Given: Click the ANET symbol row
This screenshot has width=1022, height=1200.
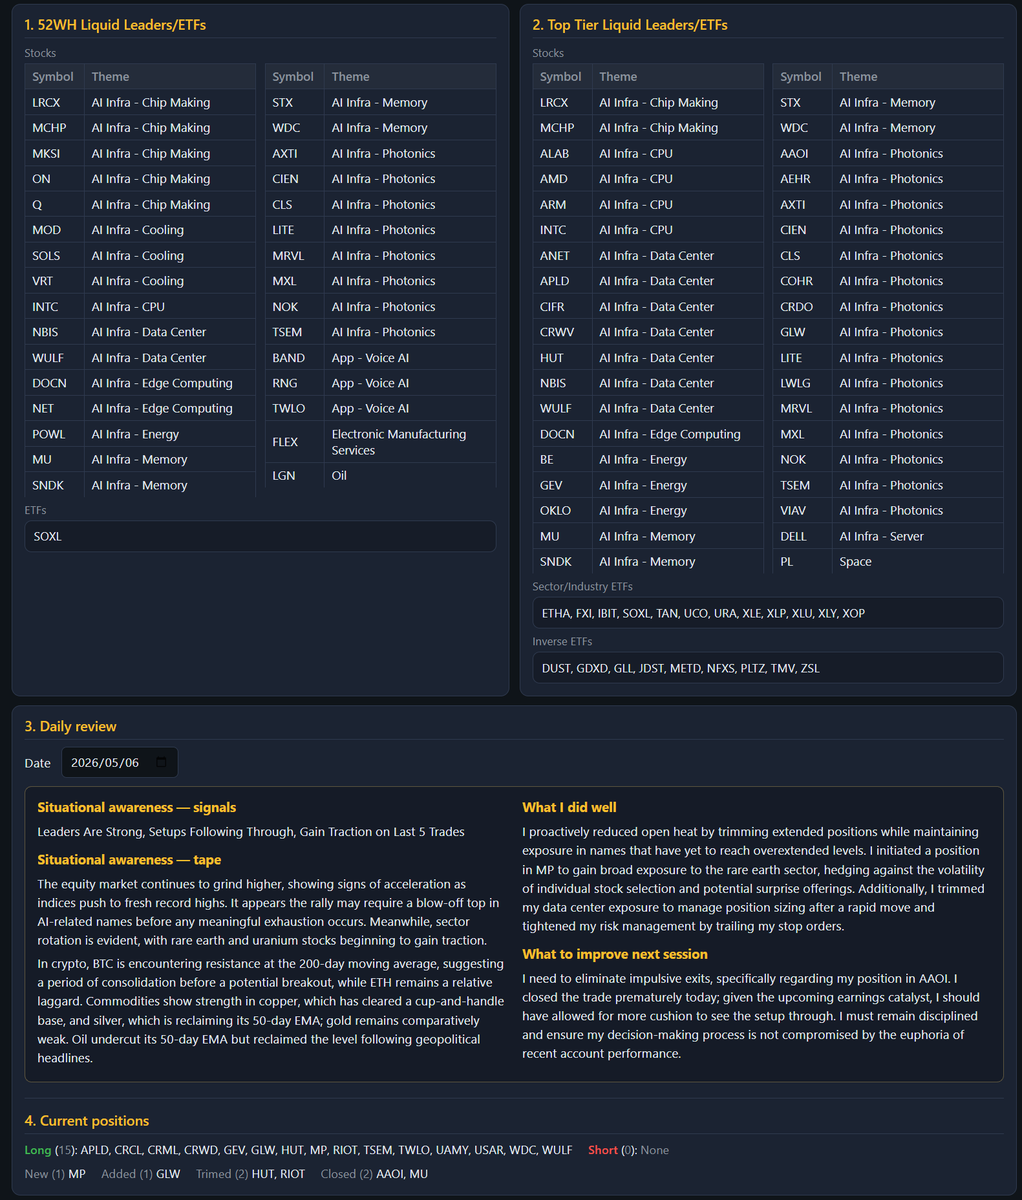Looking at the screenshot, I should [x=649, y=256].
